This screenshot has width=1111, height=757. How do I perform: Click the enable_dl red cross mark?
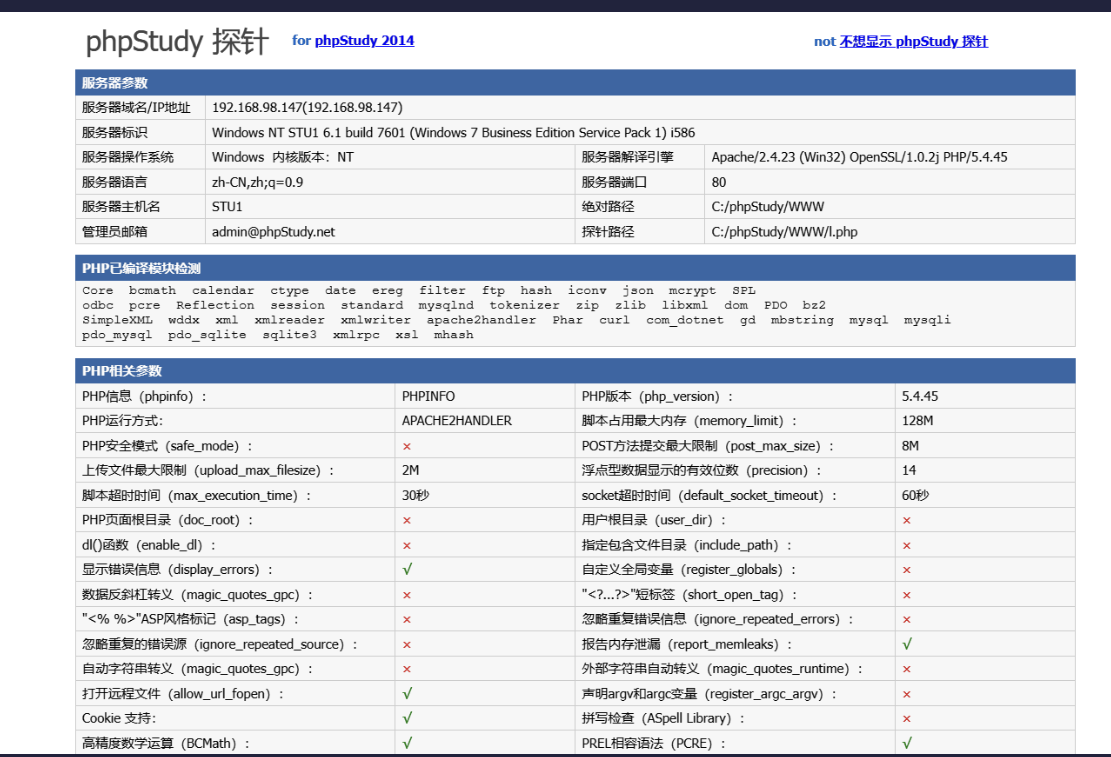(407, 545)
